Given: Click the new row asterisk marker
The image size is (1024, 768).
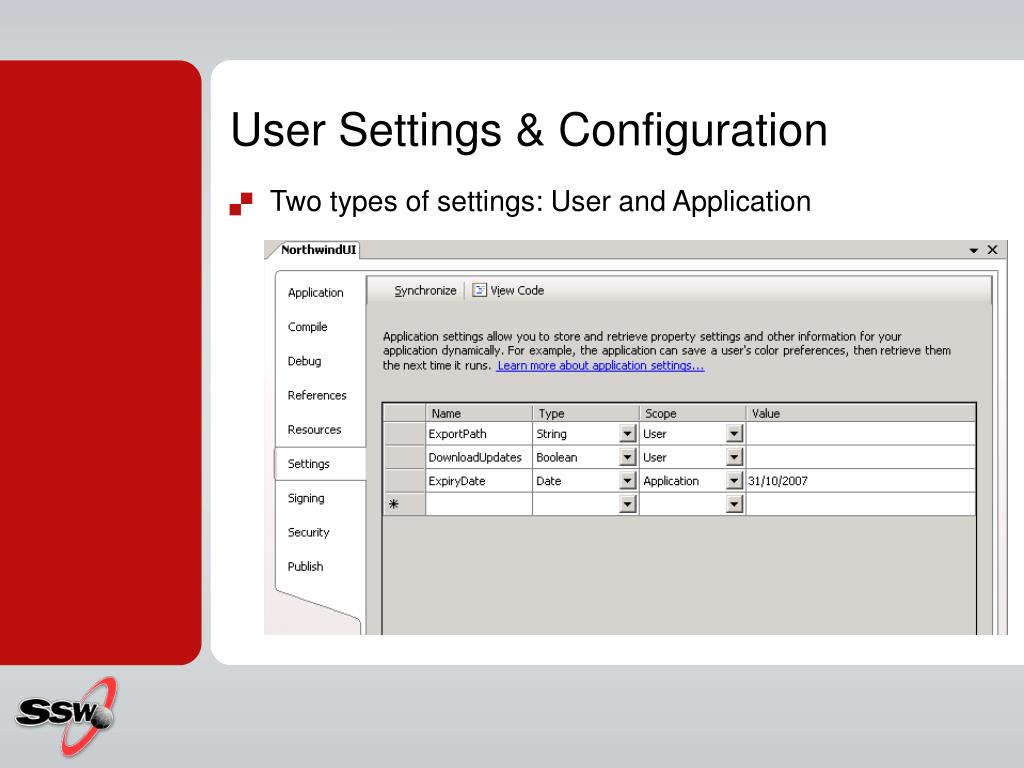Looking at the screenshot, I should pos(394,504).
